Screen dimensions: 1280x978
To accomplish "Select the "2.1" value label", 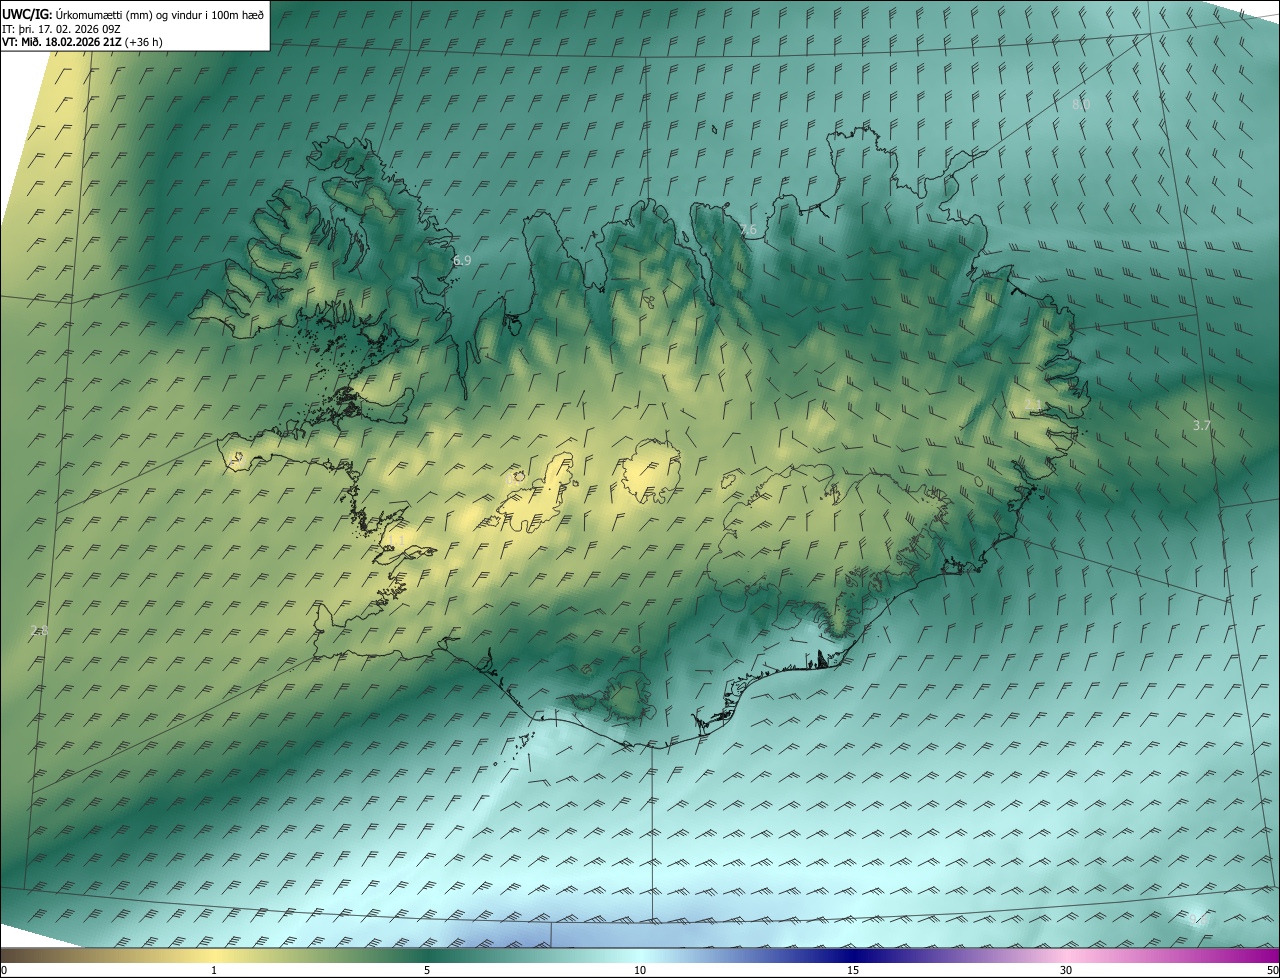I will (x=1034, y=404).
